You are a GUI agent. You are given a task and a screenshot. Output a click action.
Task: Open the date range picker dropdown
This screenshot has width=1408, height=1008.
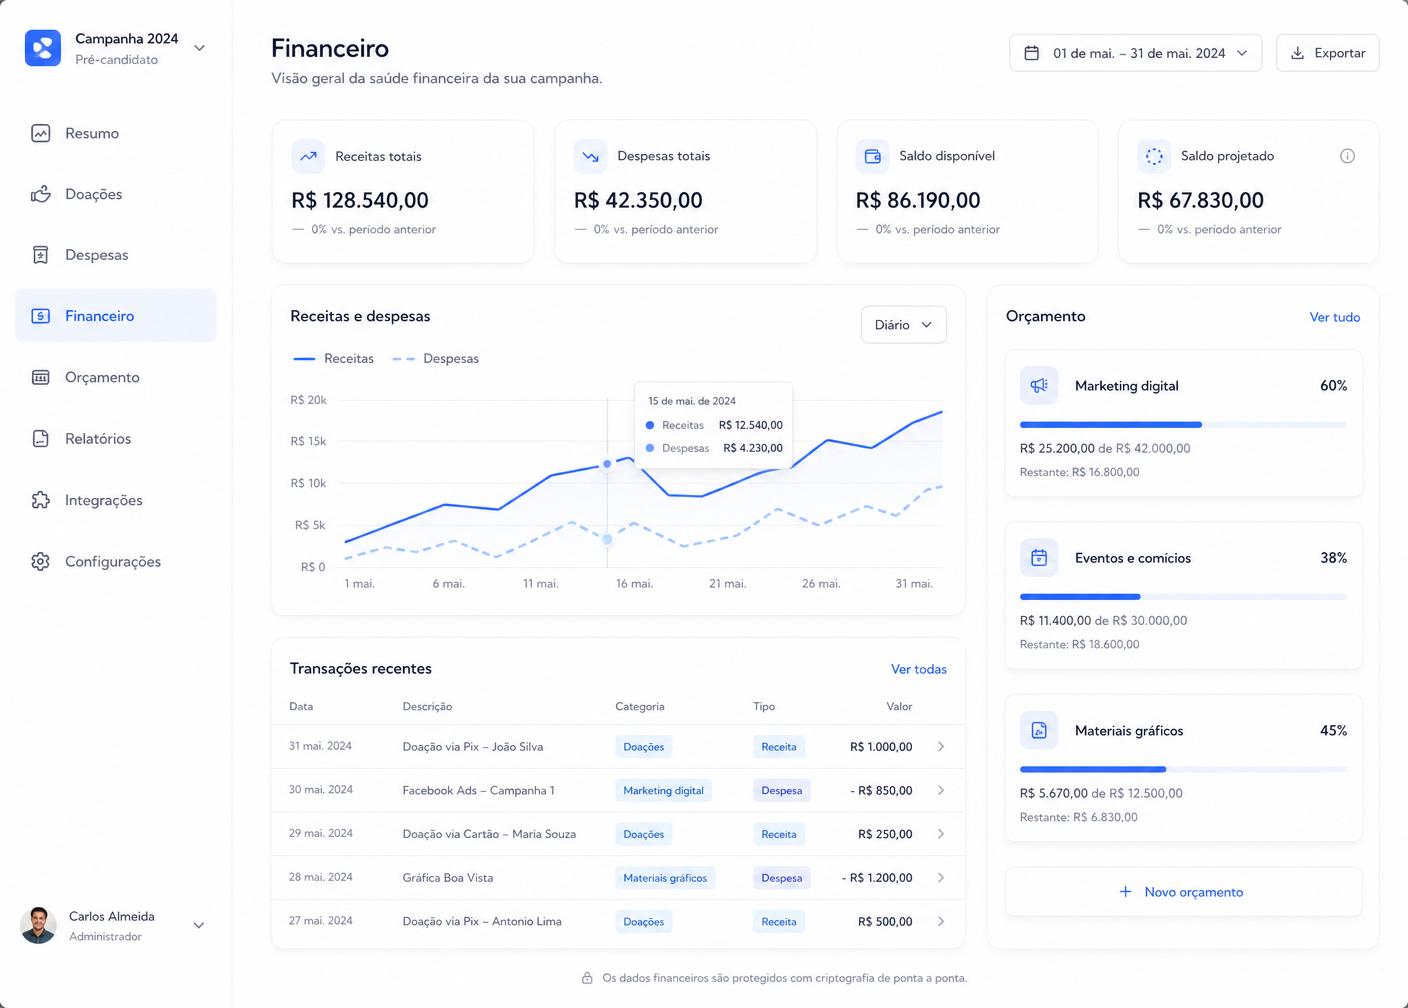pyautogui.click(x=1135, y=53)
